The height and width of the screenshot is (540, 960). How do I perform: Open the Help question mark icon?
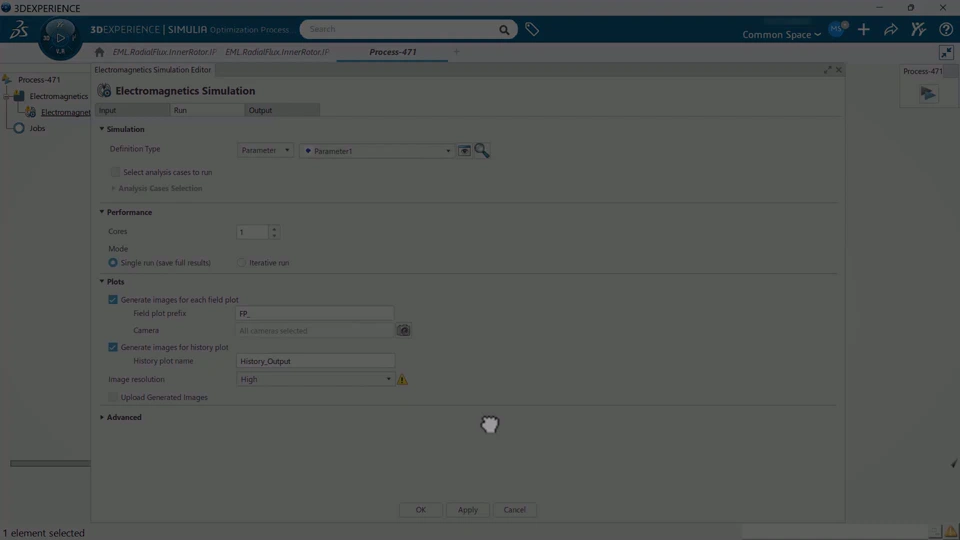tap(946, 29)
